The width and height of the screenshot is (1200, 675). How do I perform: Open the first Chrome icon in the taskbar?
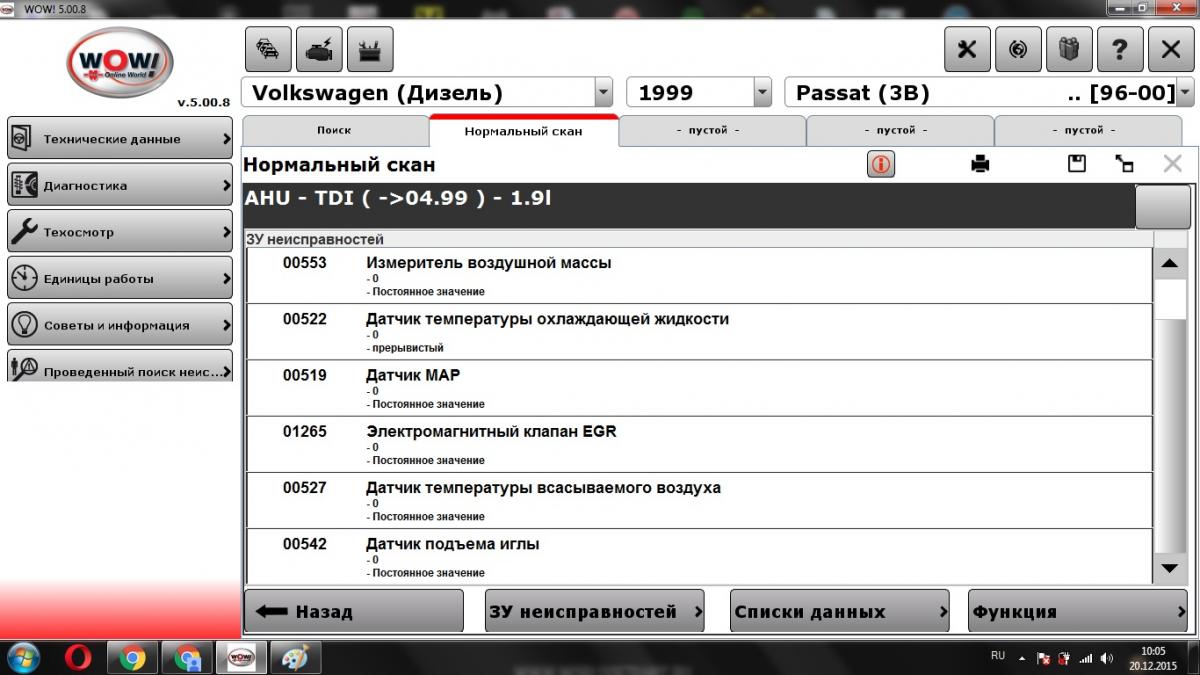coord(132,658)
